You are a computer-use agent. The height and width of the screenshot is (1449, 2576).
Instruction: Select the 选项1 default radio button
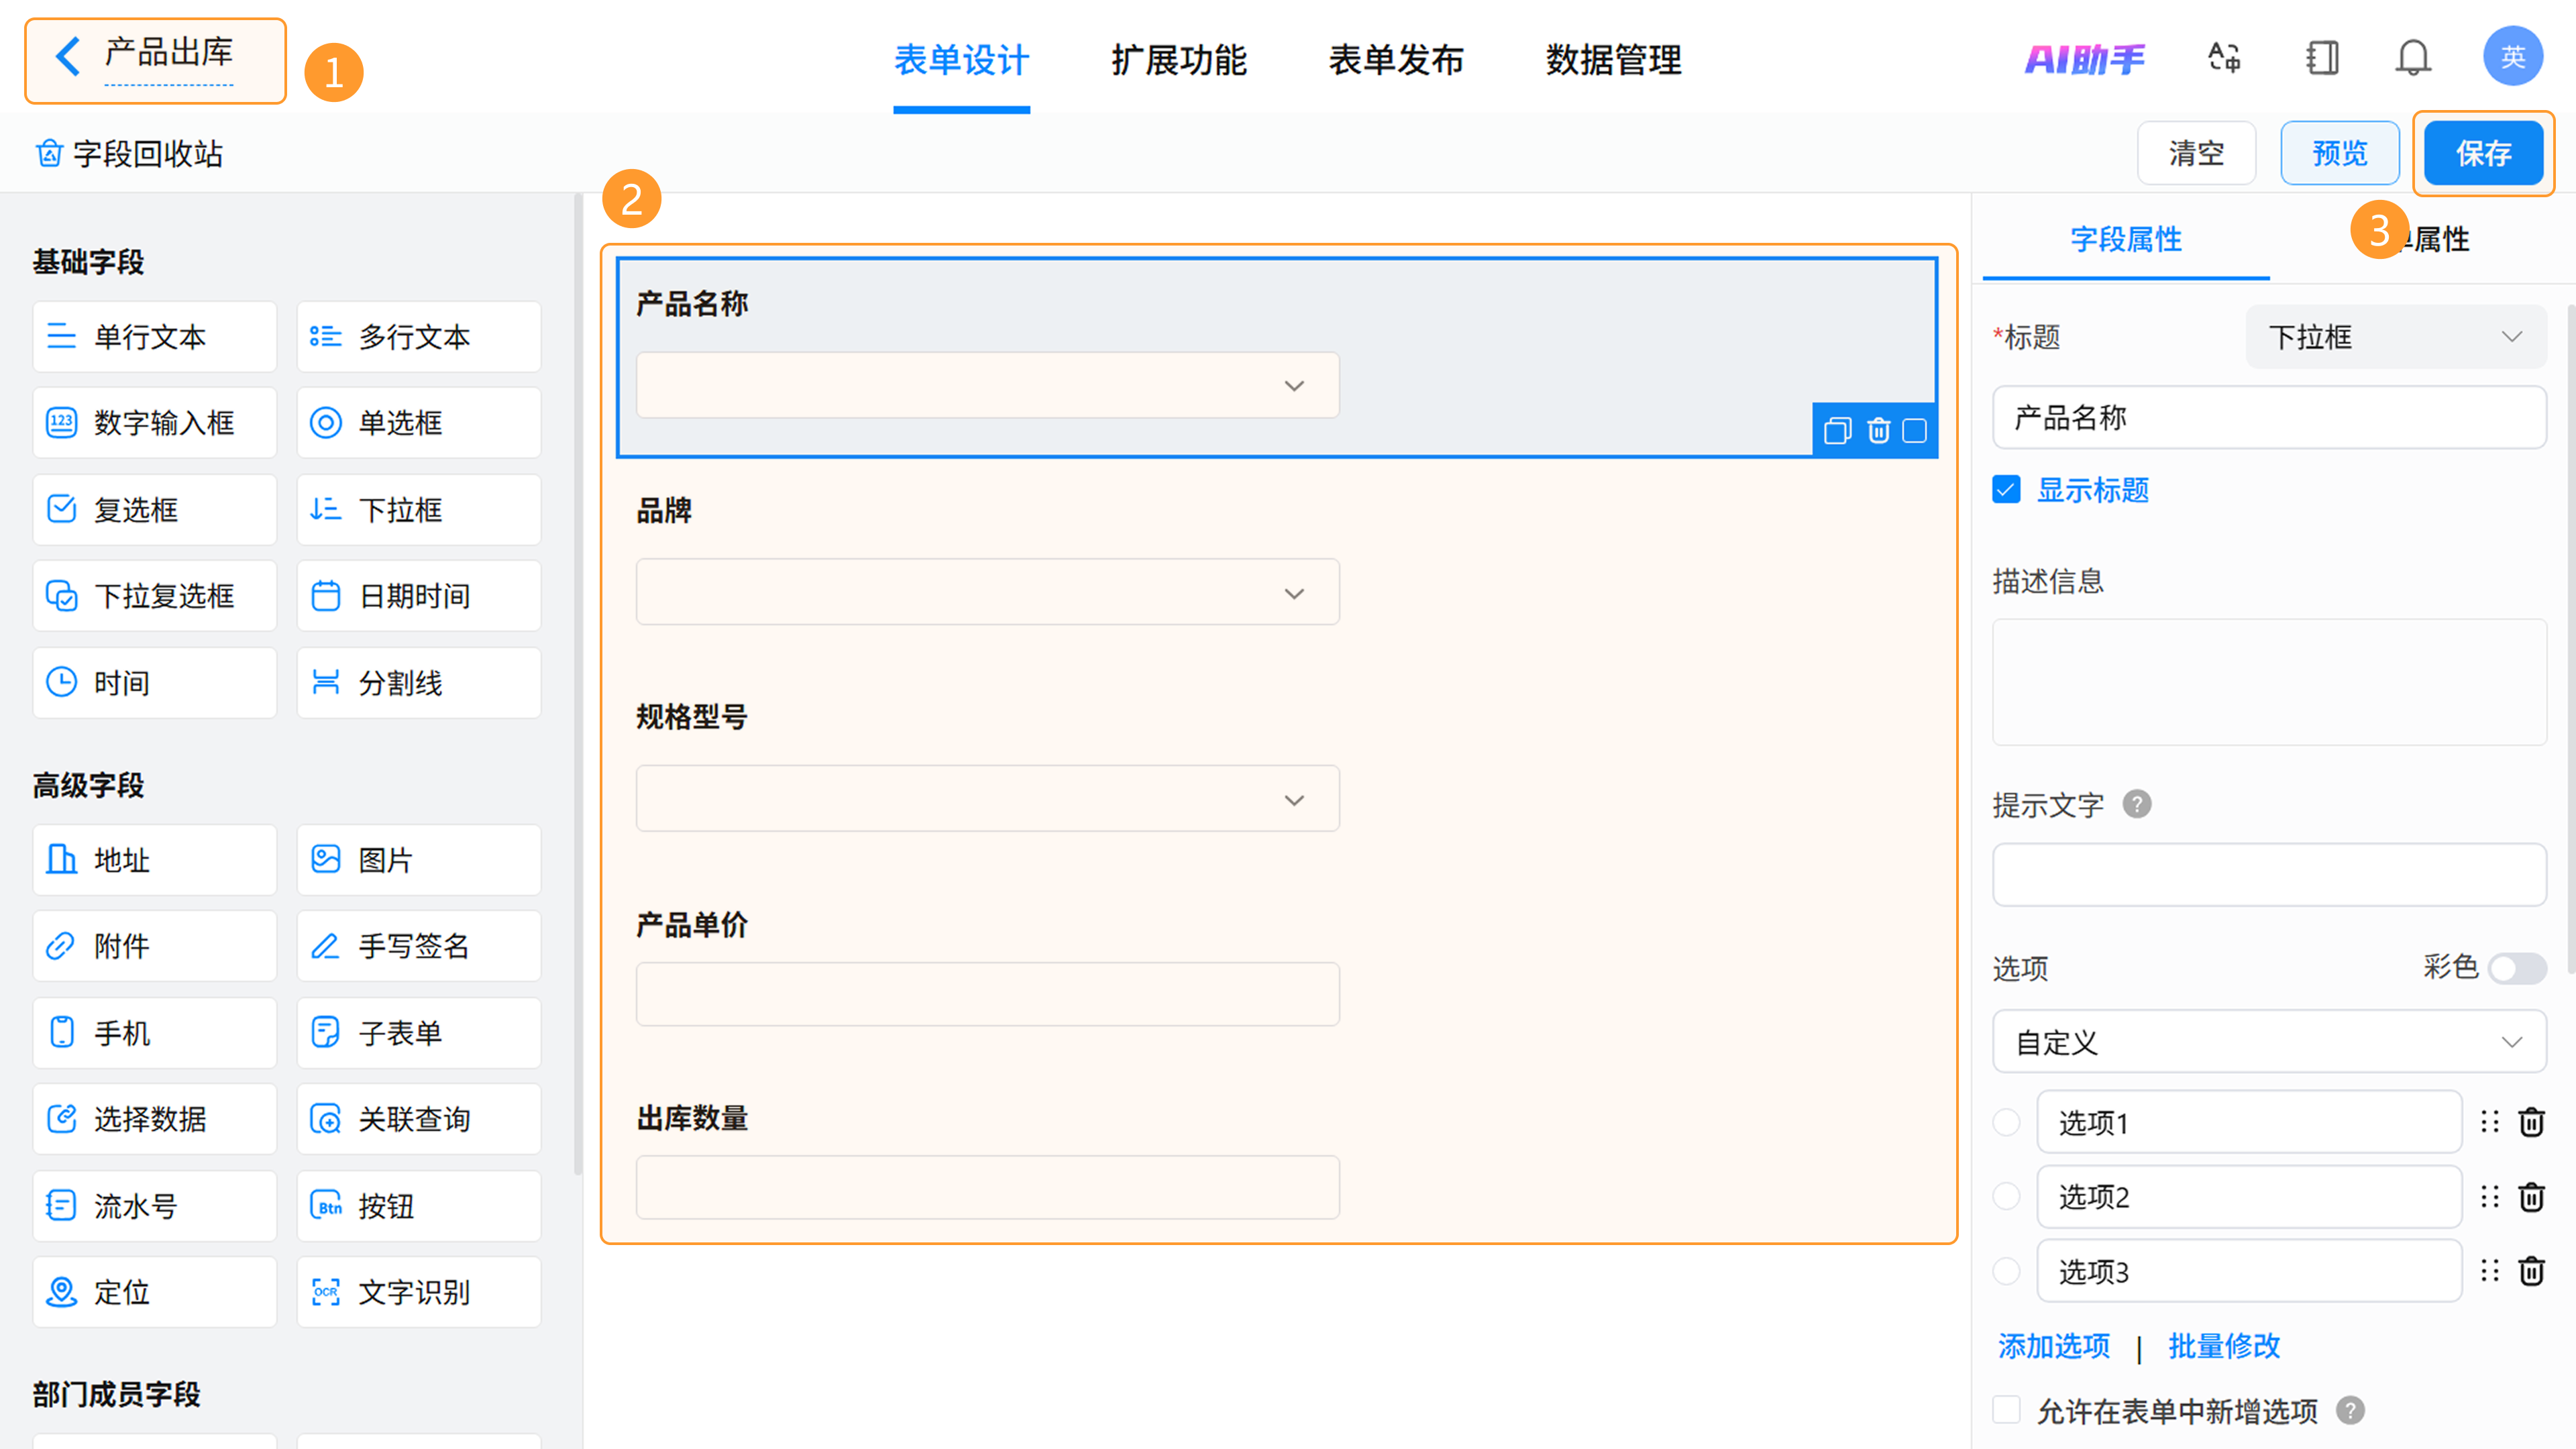[2006, 1122]
